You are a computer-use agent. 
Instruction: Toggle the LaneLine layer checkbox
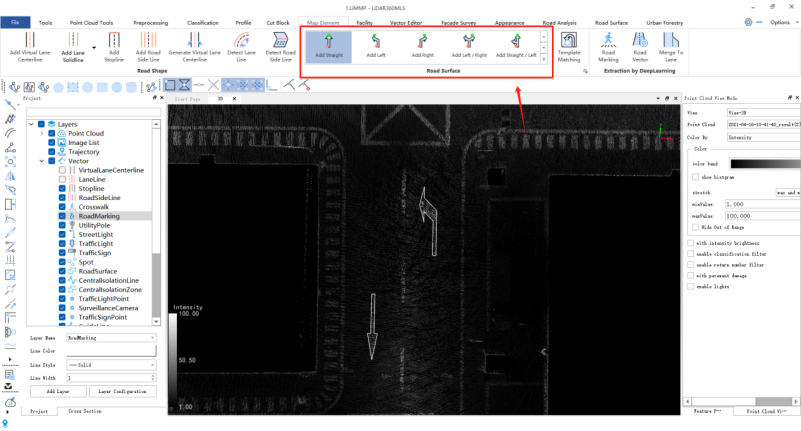(62, 179)
